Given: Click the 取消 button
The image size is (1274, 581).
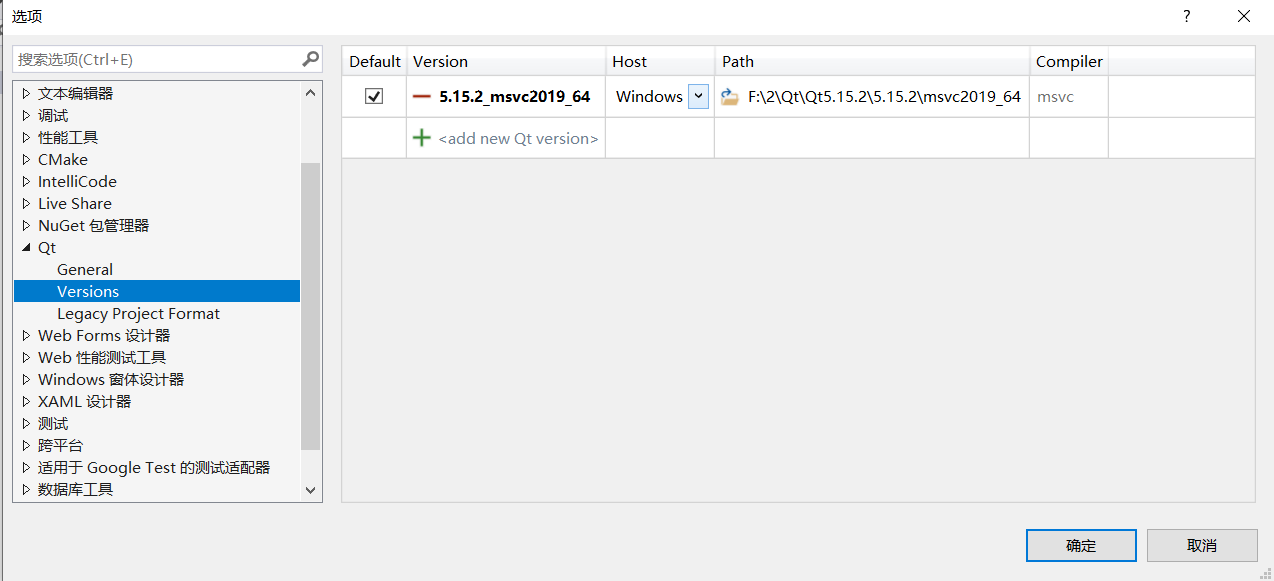Looking at the screenshot, I should click(x=1201, y=545).
